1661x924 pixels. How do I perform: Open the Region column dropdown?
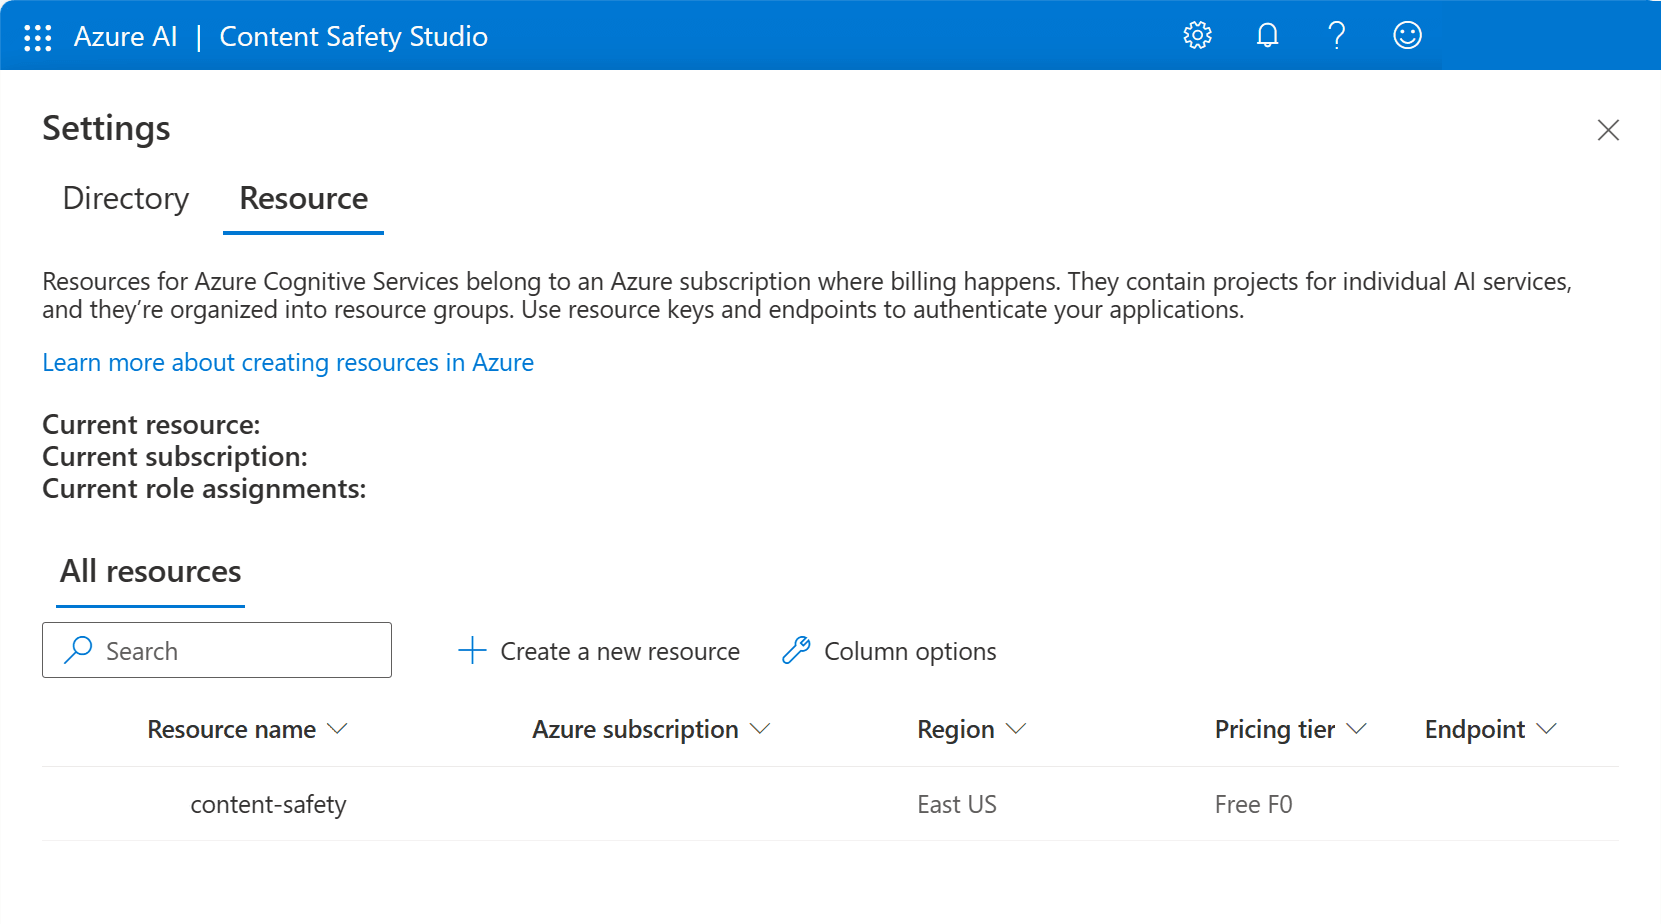coord(1016,729)
